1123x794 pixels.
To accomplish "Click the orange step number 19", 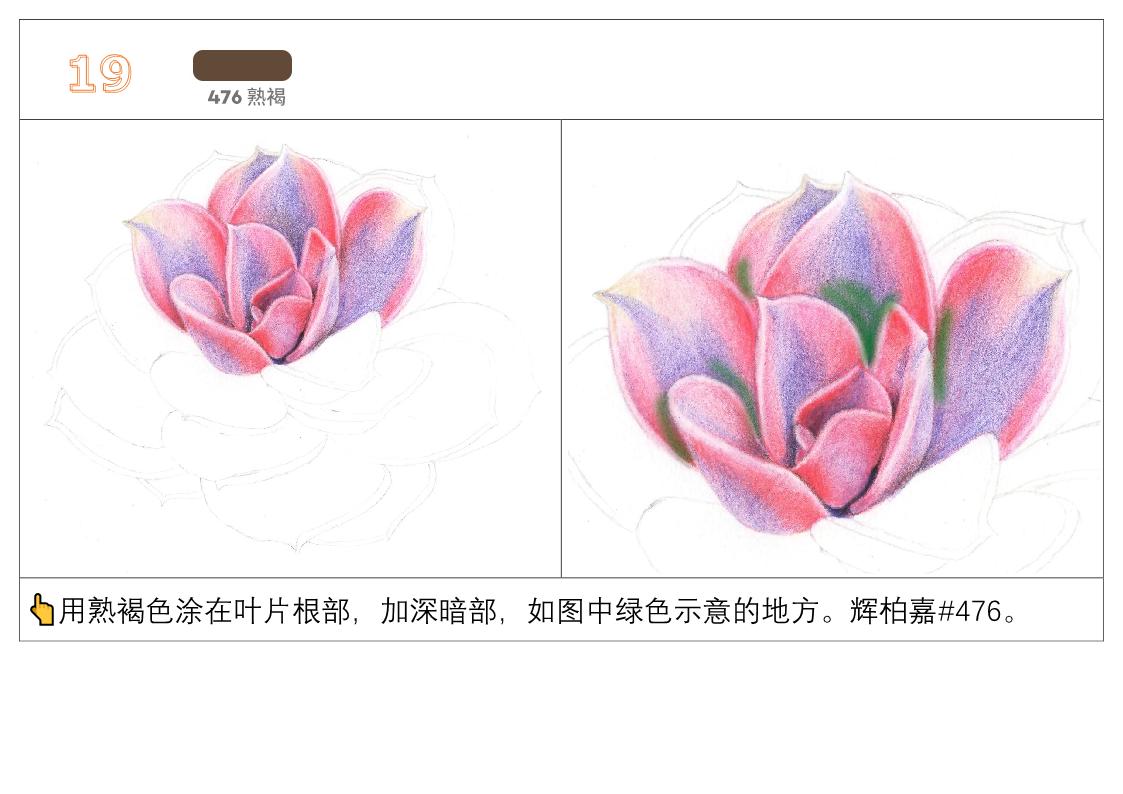I will click(x=100, y=73).
